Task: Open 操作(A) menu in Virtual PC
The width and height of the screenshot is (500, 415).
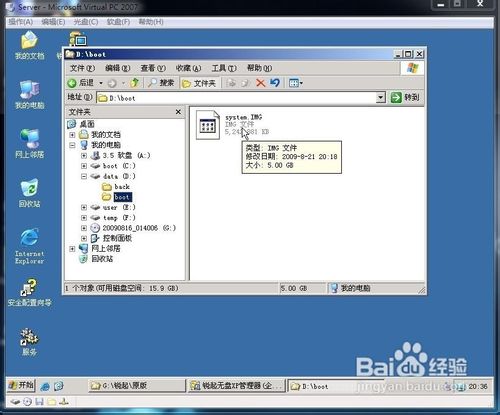Action: 21,22
